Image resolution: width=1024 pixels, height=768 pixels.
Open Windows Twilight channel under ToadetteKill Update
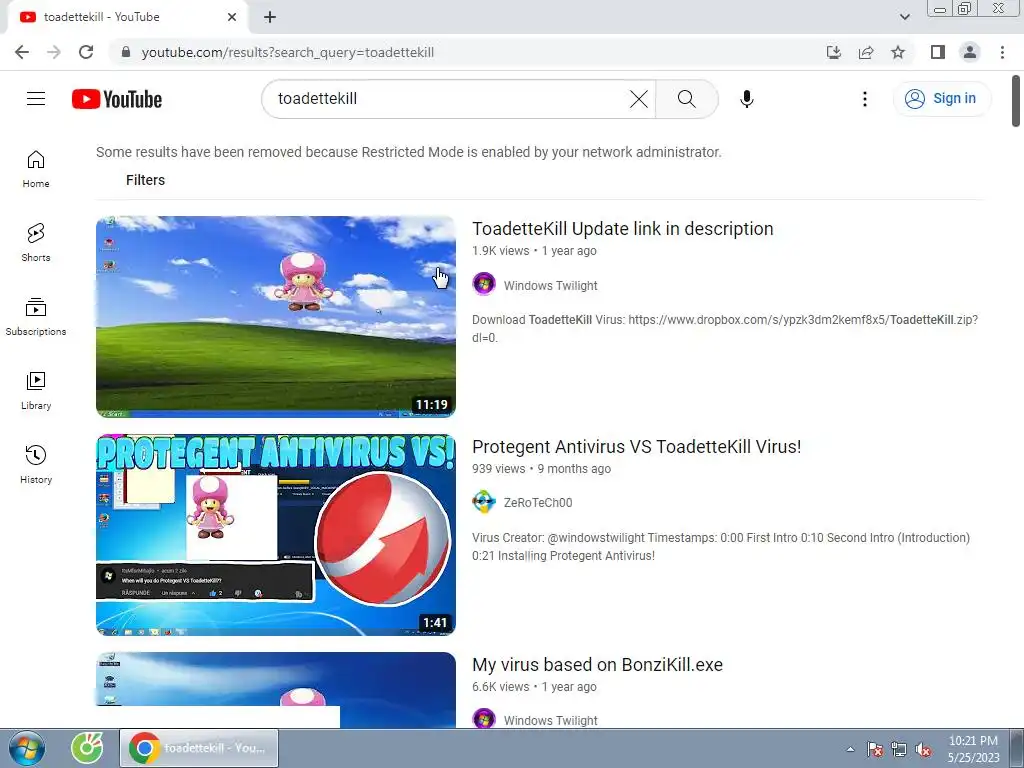click(x=551, y=285)
